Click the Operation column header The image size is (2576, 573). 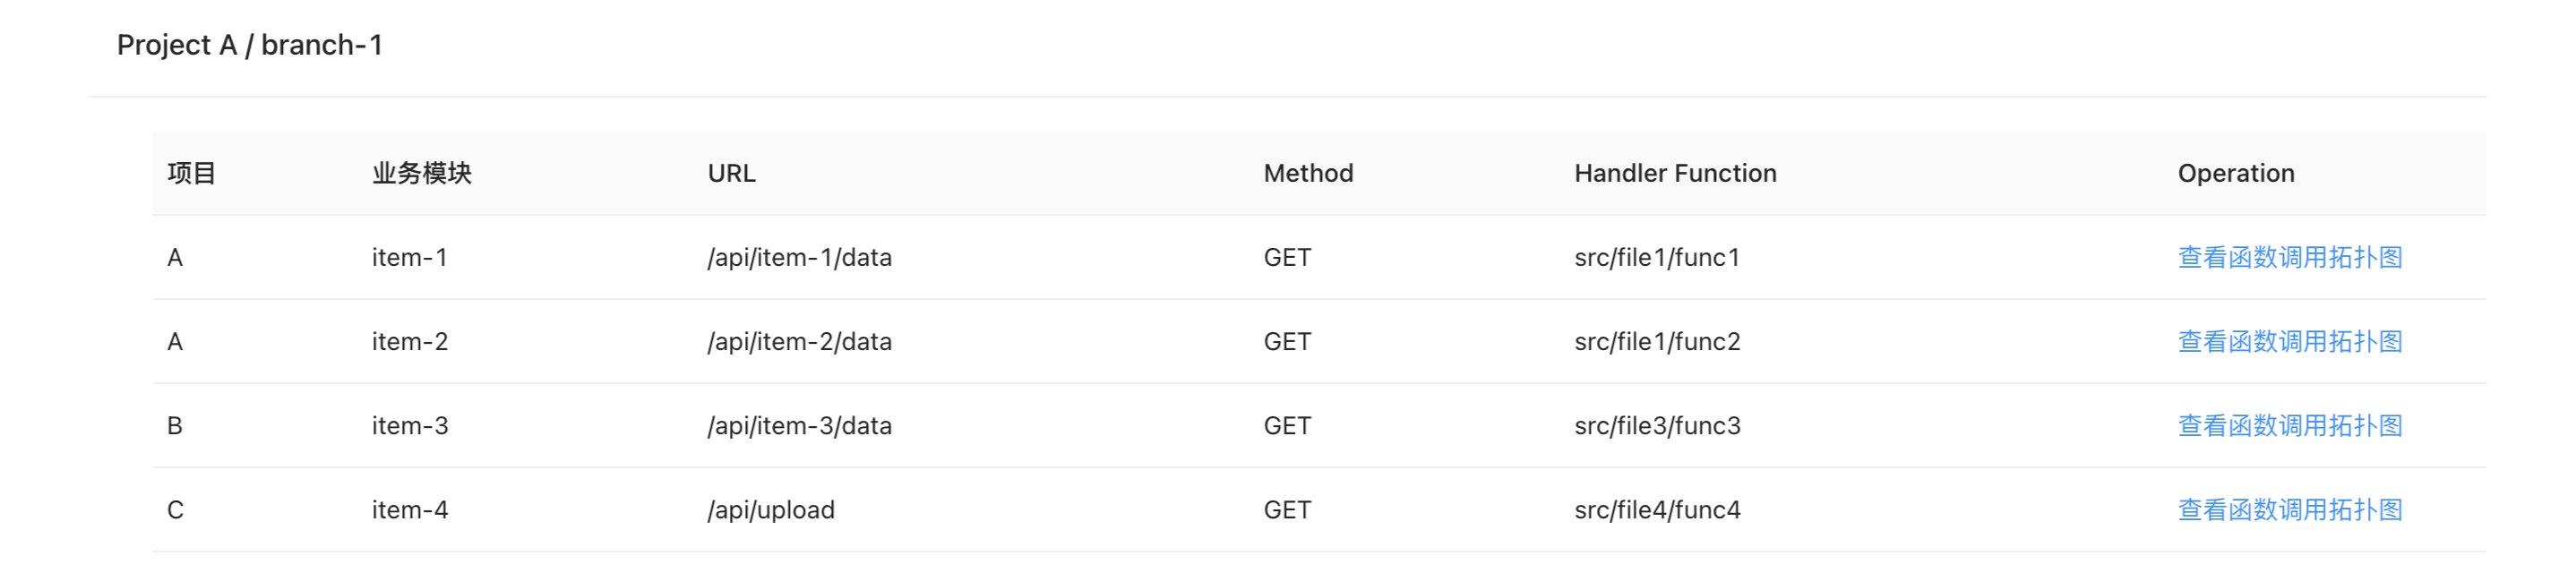(x=2236, y=173)
